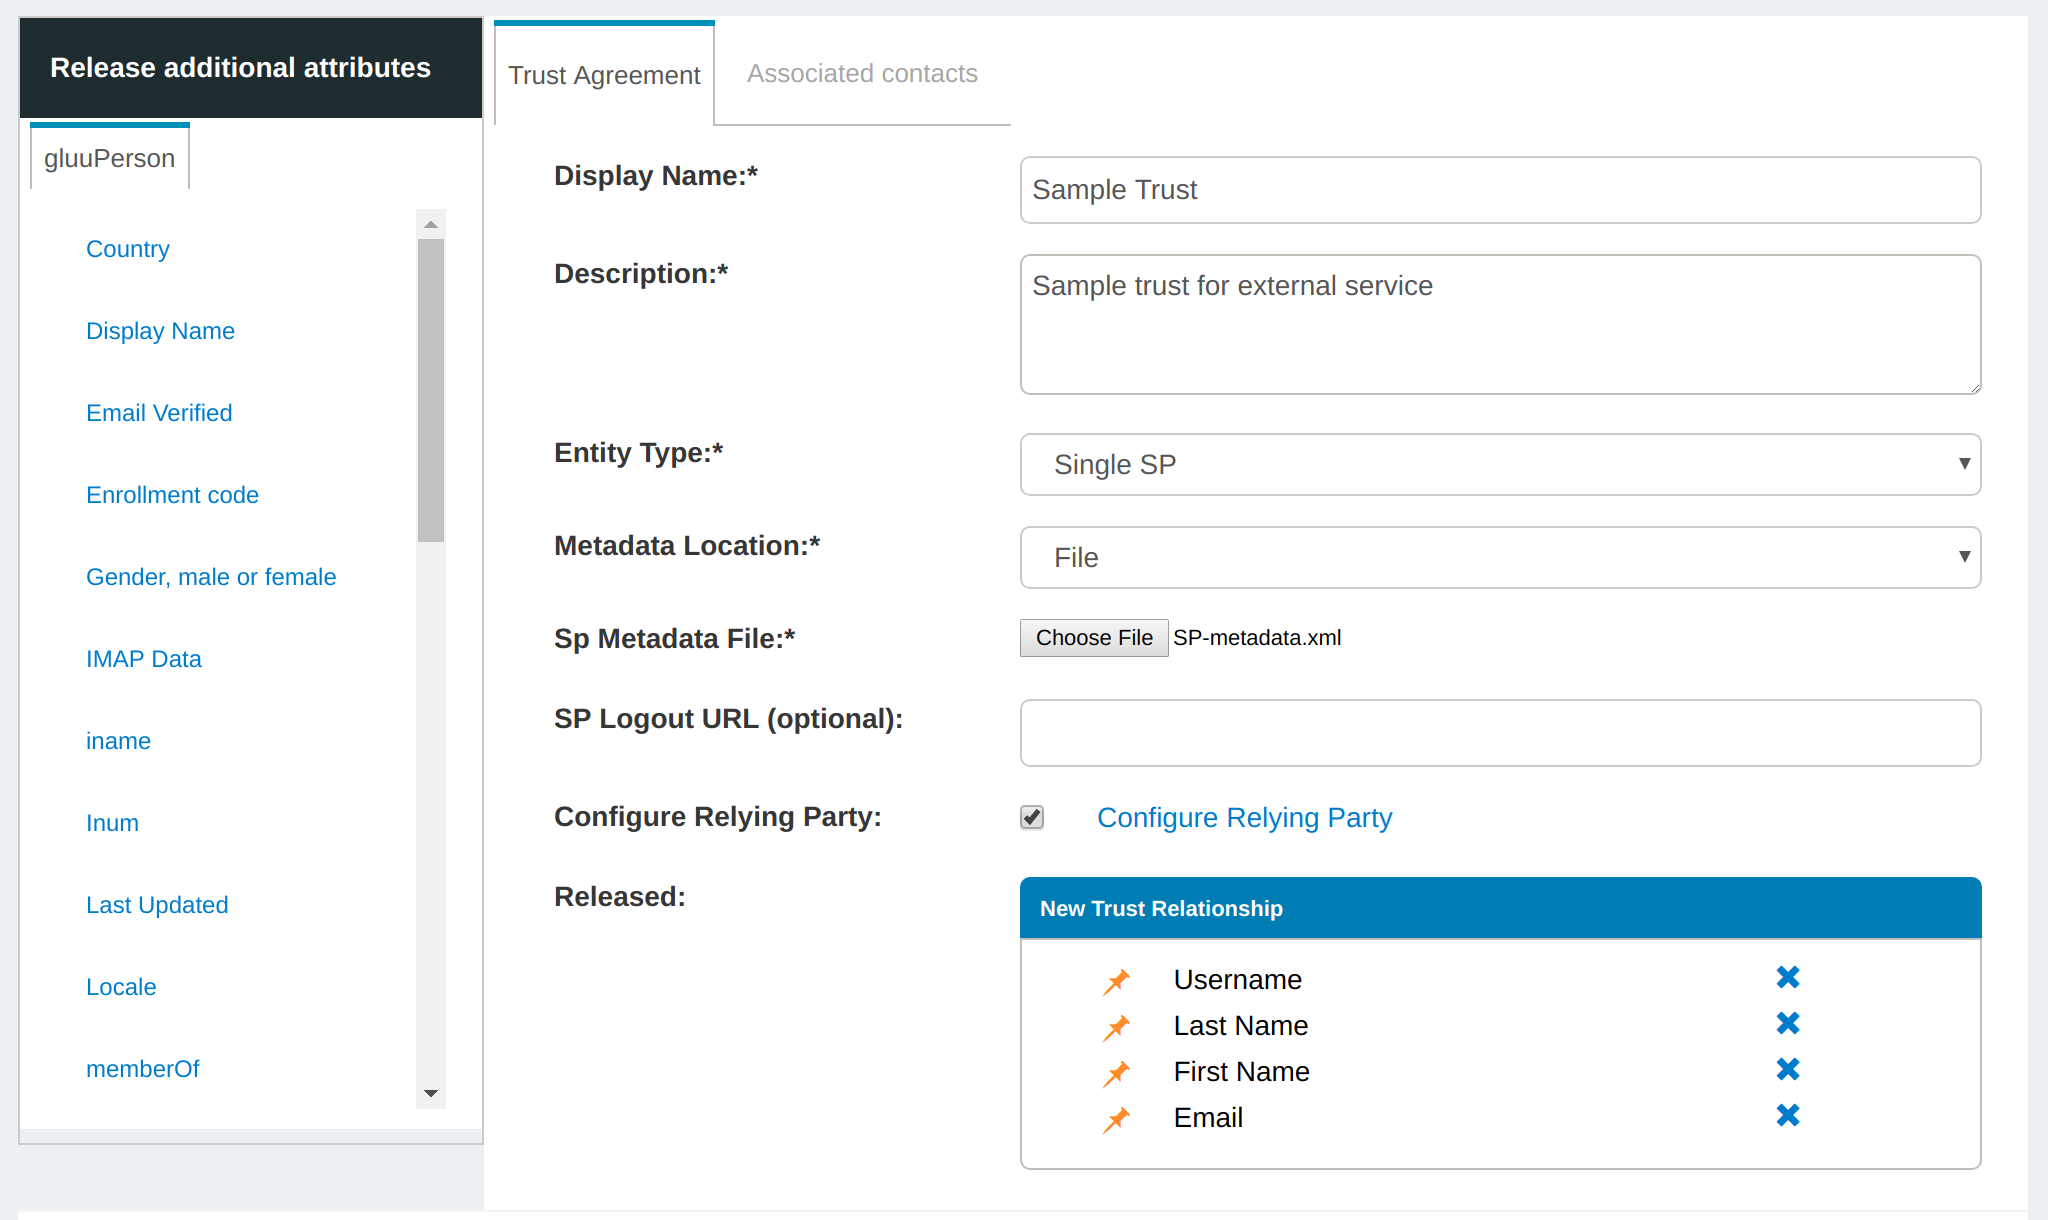
Task: Click into the Display Name field
Action: [x=1500, y=190]
